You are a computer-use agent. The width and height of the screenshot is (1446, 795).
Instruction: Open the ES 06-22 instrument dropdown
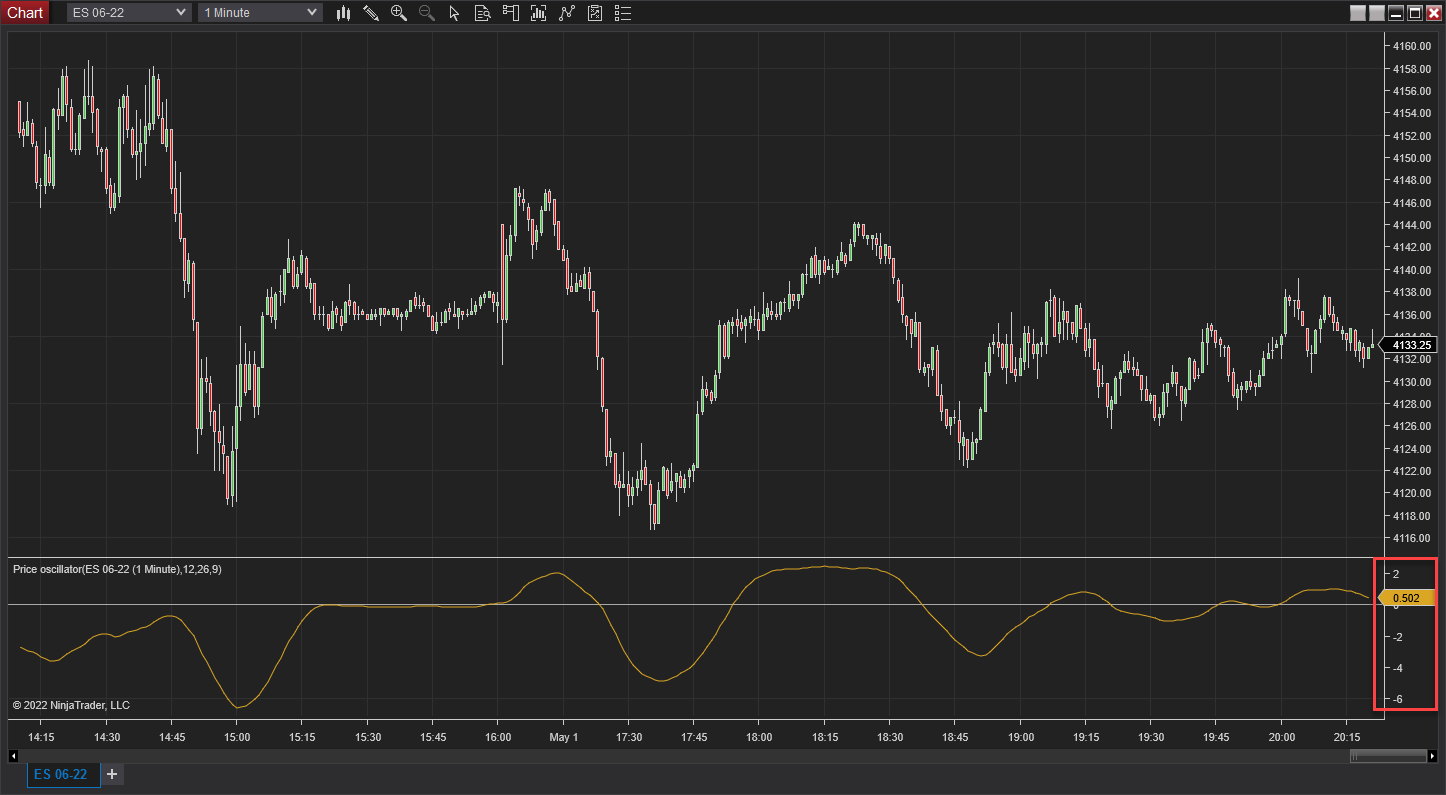pos(127,12)
